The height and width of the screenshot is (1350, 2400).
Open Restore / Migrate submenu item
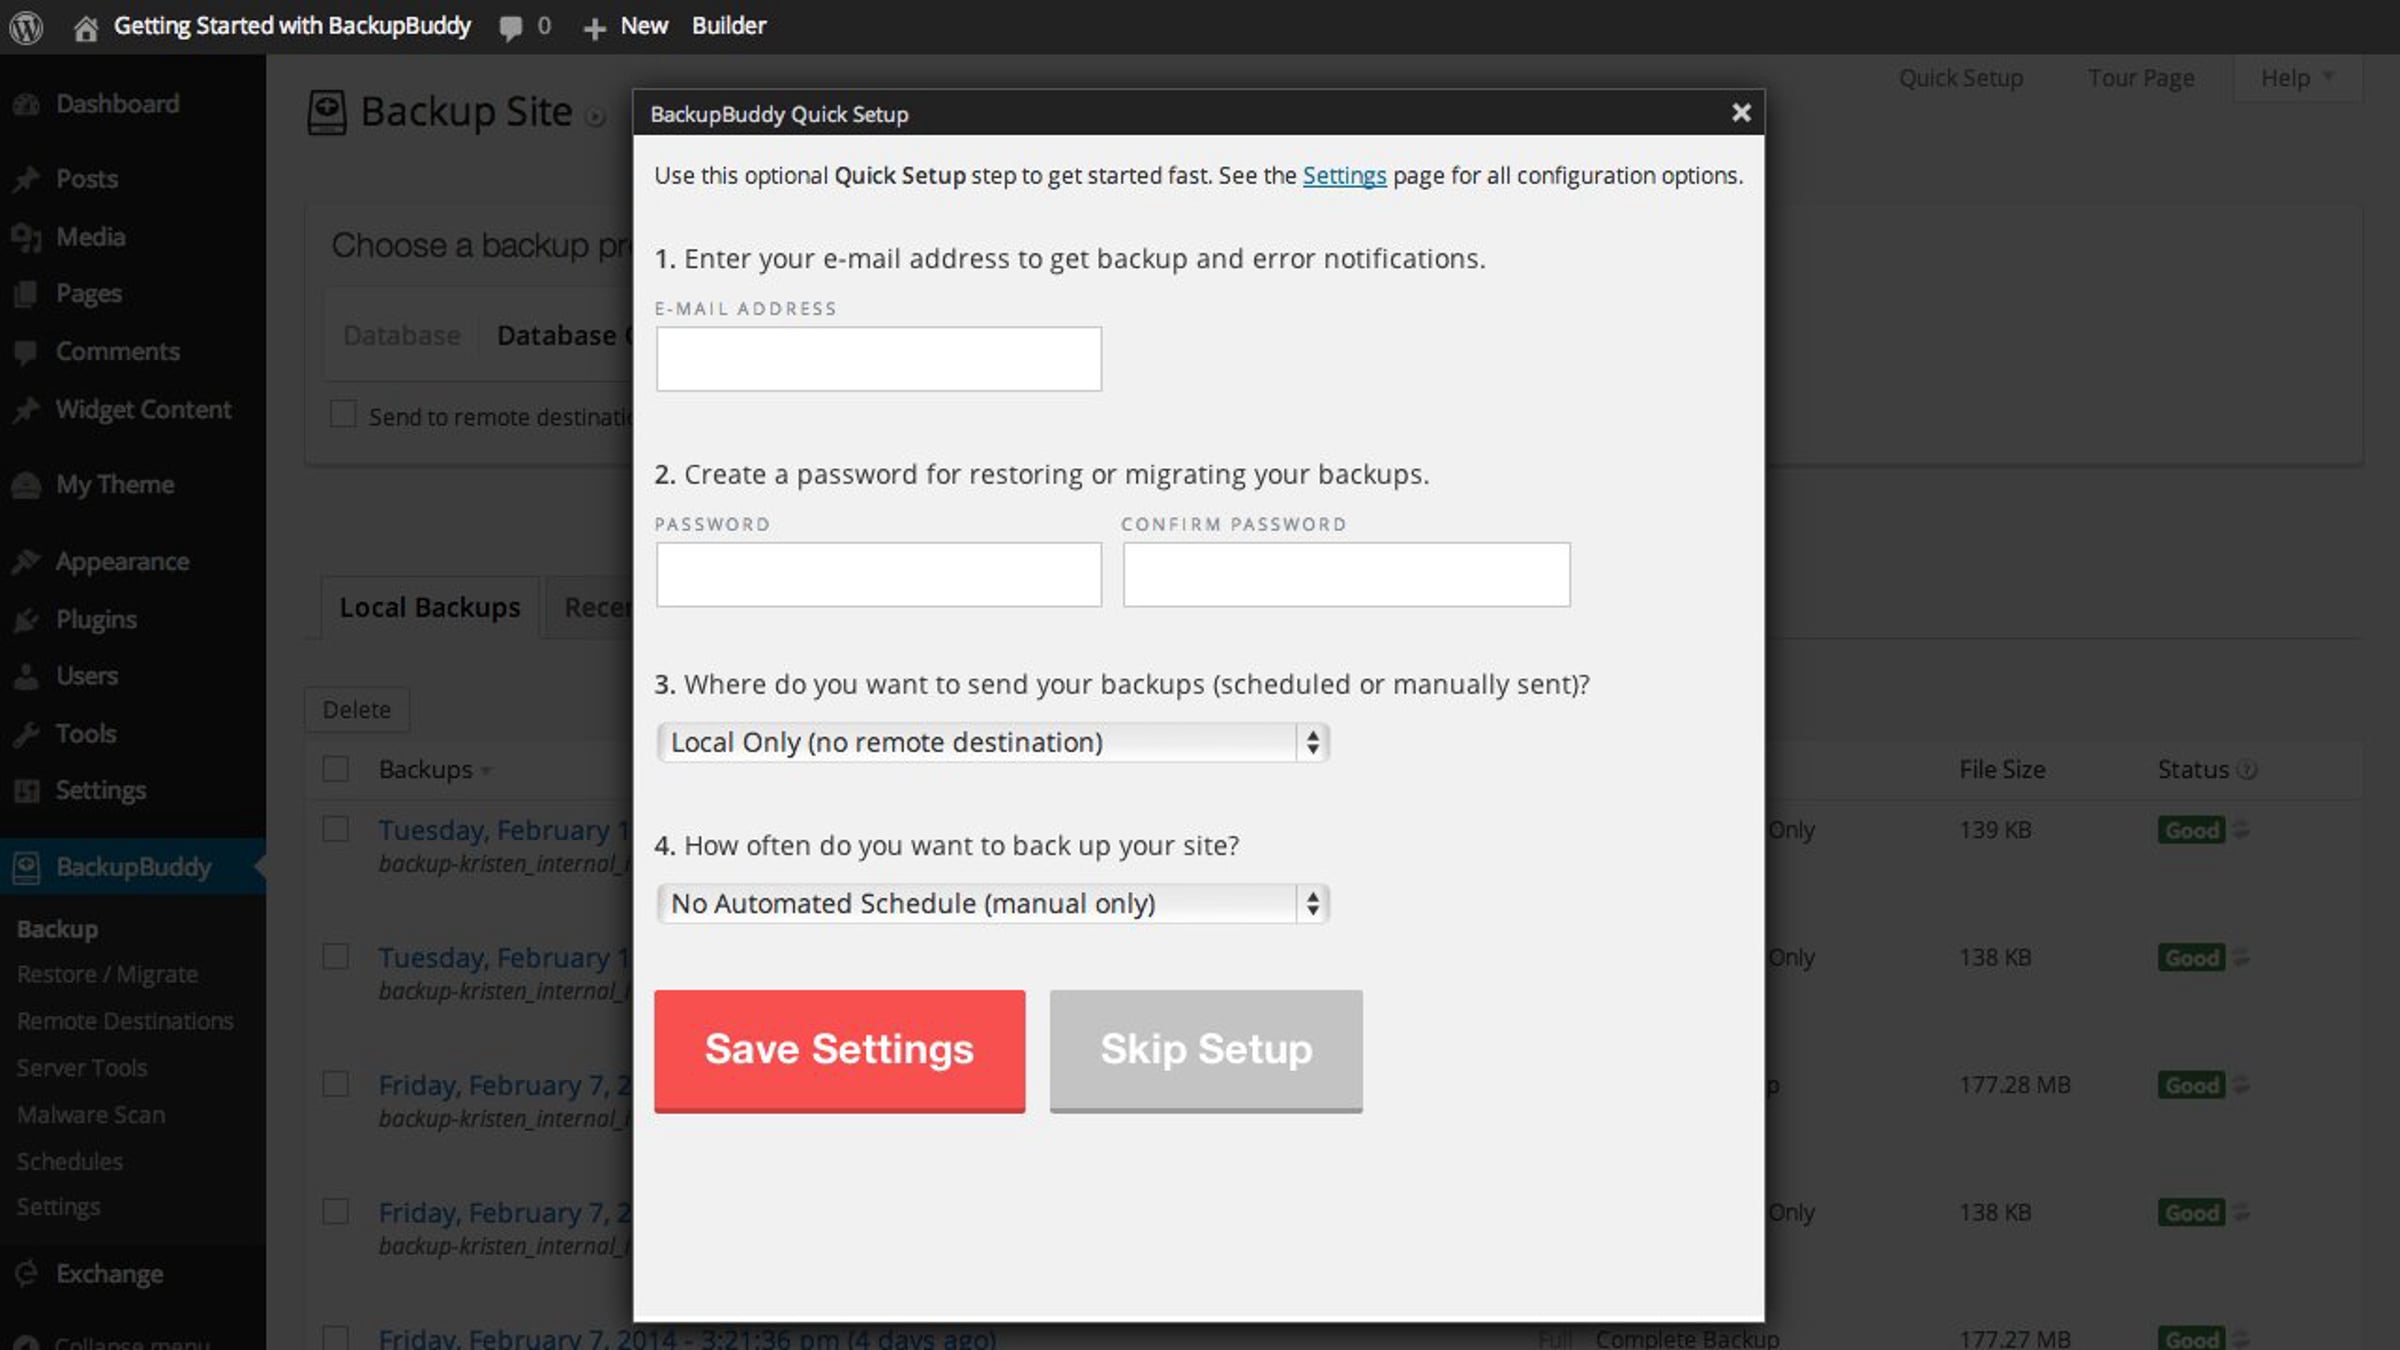(x=108, y=975)
